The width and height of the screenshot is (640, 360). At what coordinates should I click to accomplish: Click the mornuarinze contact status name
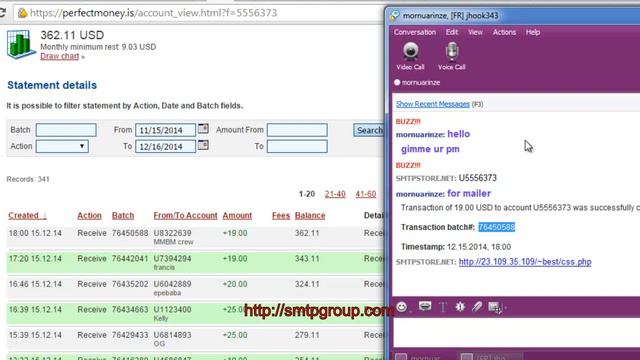[x=421, y=82]
